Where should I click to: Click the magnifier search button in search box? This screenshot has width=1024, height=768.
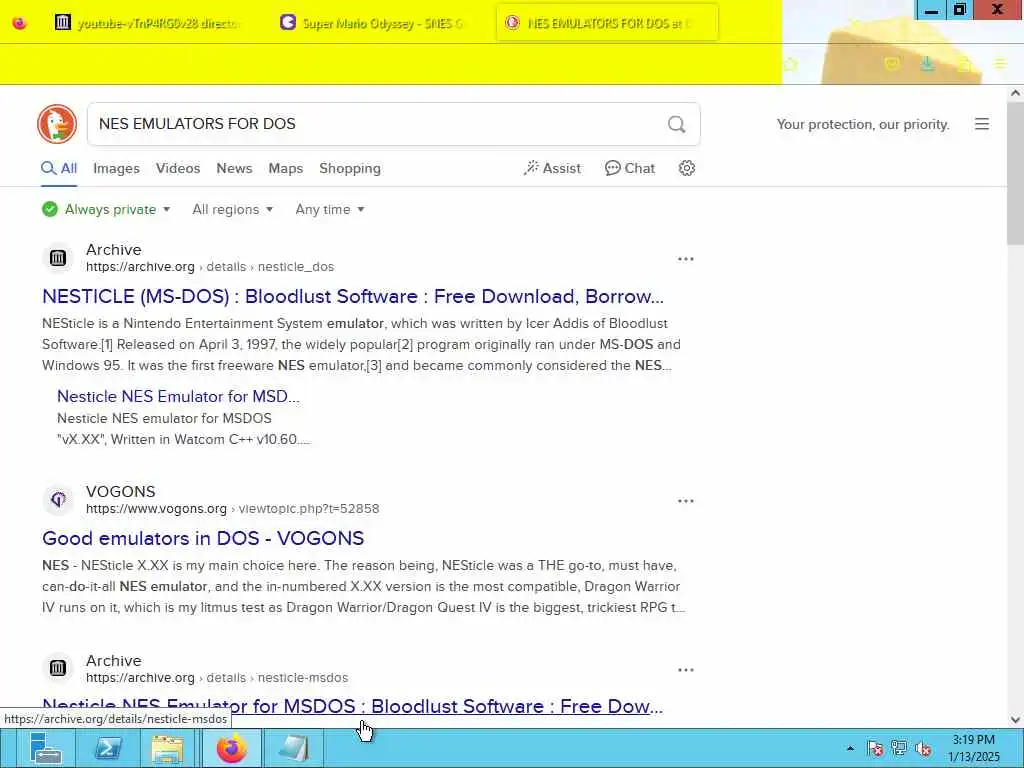coord(677,124)
